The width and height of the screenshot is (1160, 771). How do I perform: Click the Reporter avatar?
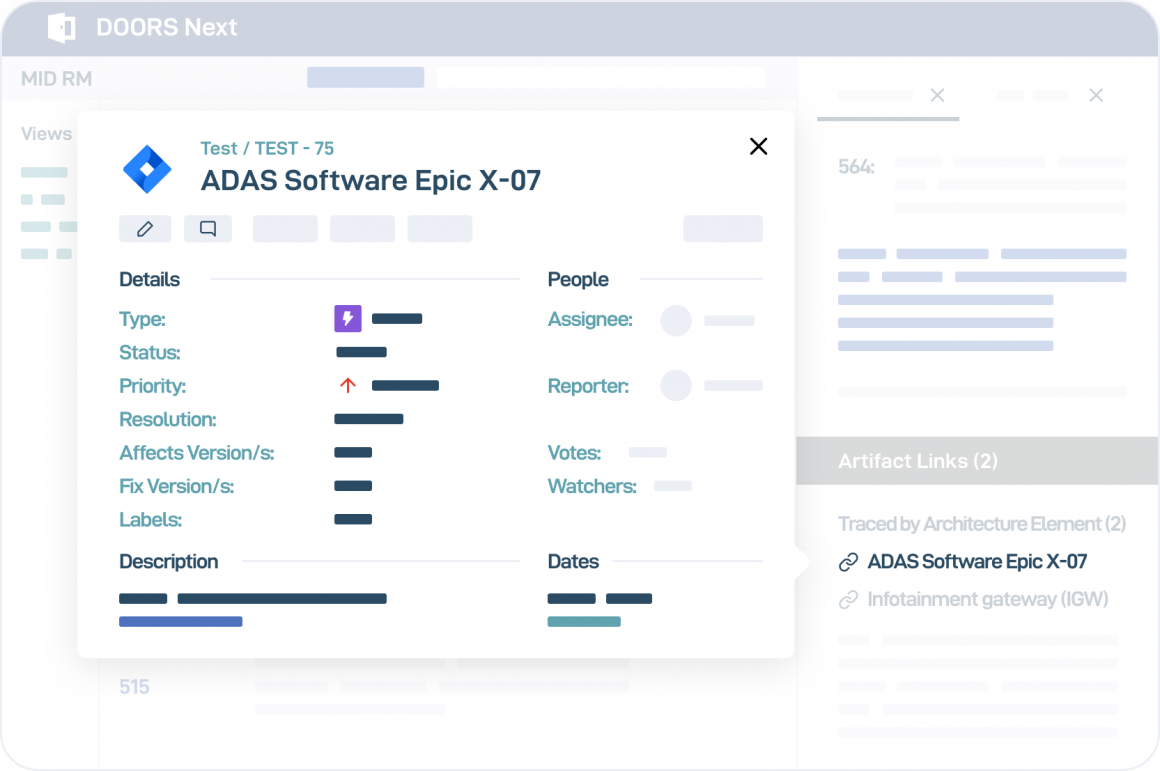[676, 386]
